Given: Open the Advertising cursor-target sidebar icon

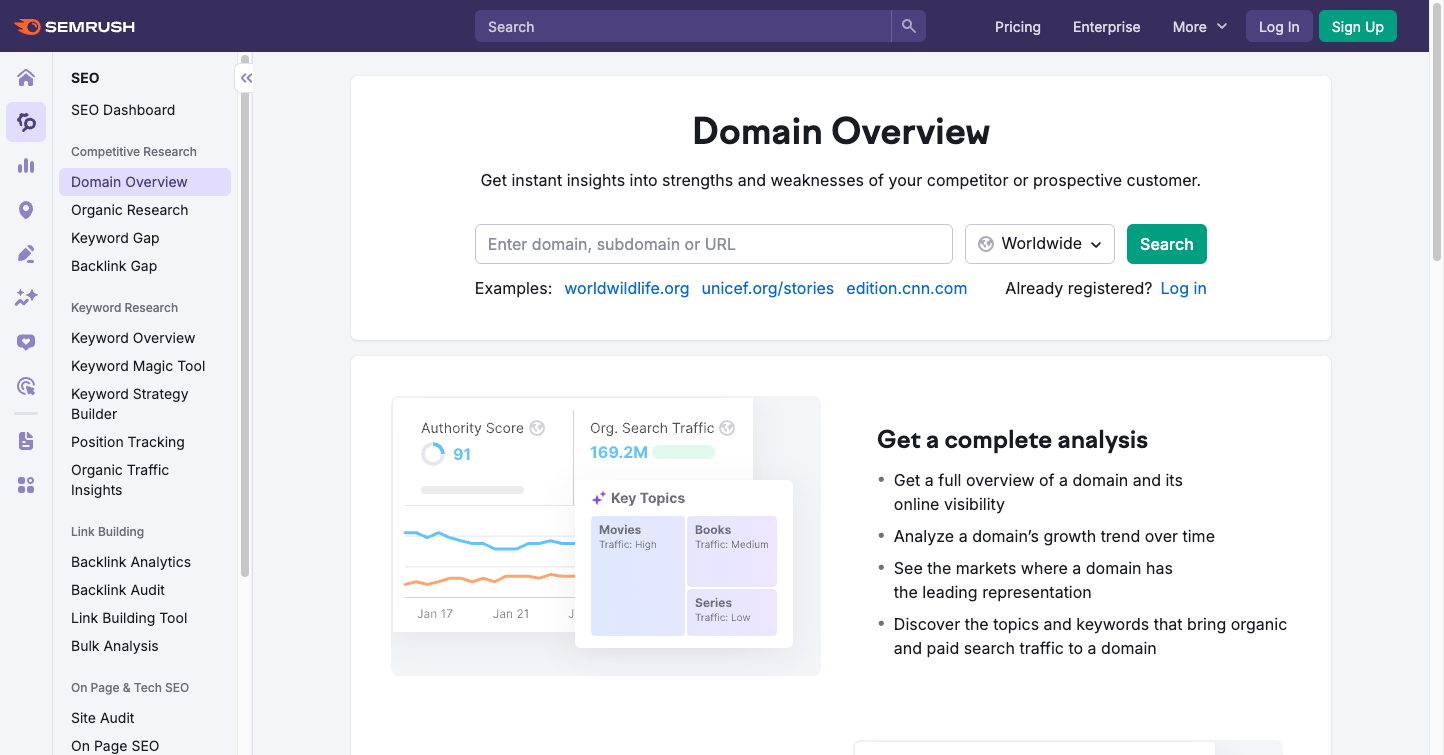Looking at the screenshot, I should (x=26, y=386).
